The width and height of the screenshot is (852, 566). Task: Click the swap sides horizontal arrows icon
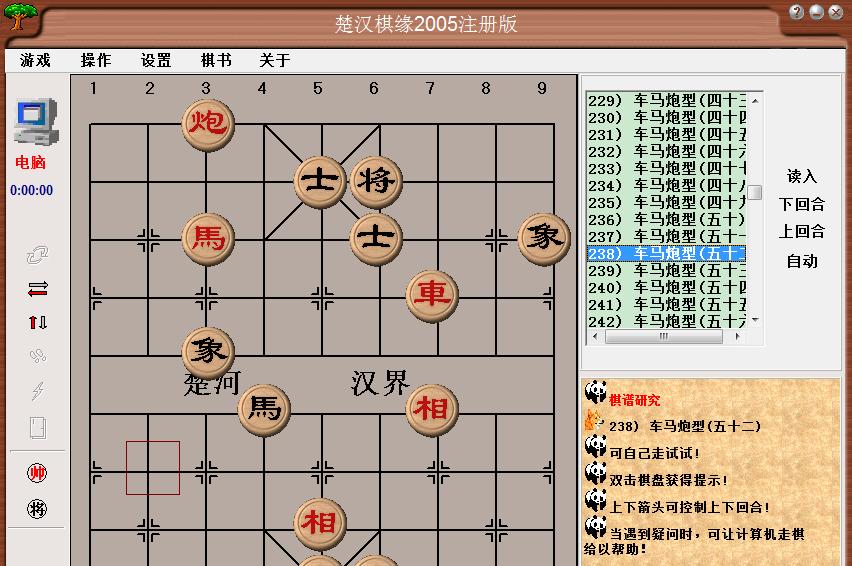pos(37,289)
